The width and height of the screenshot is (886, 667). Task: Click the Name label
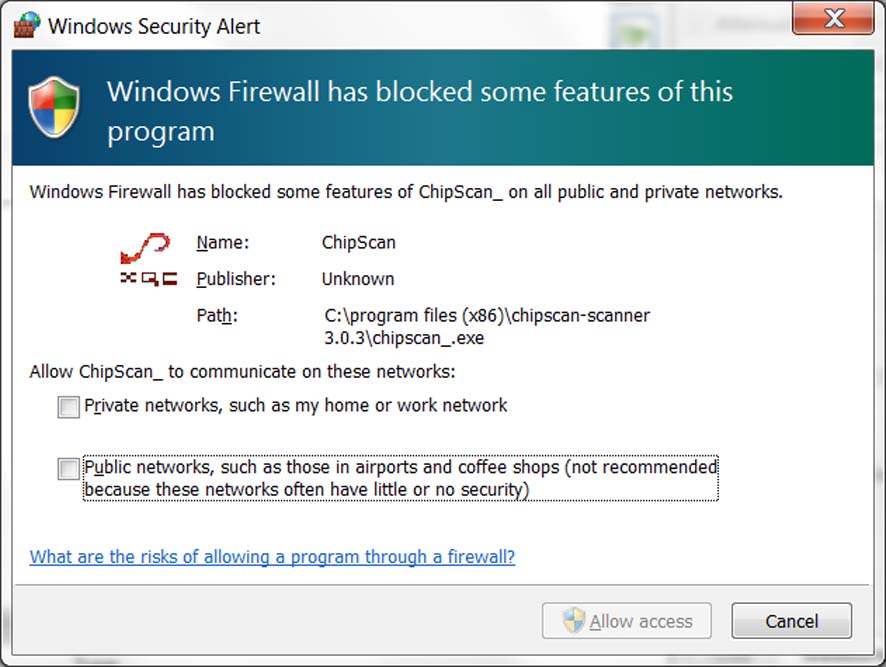point(223,242)
